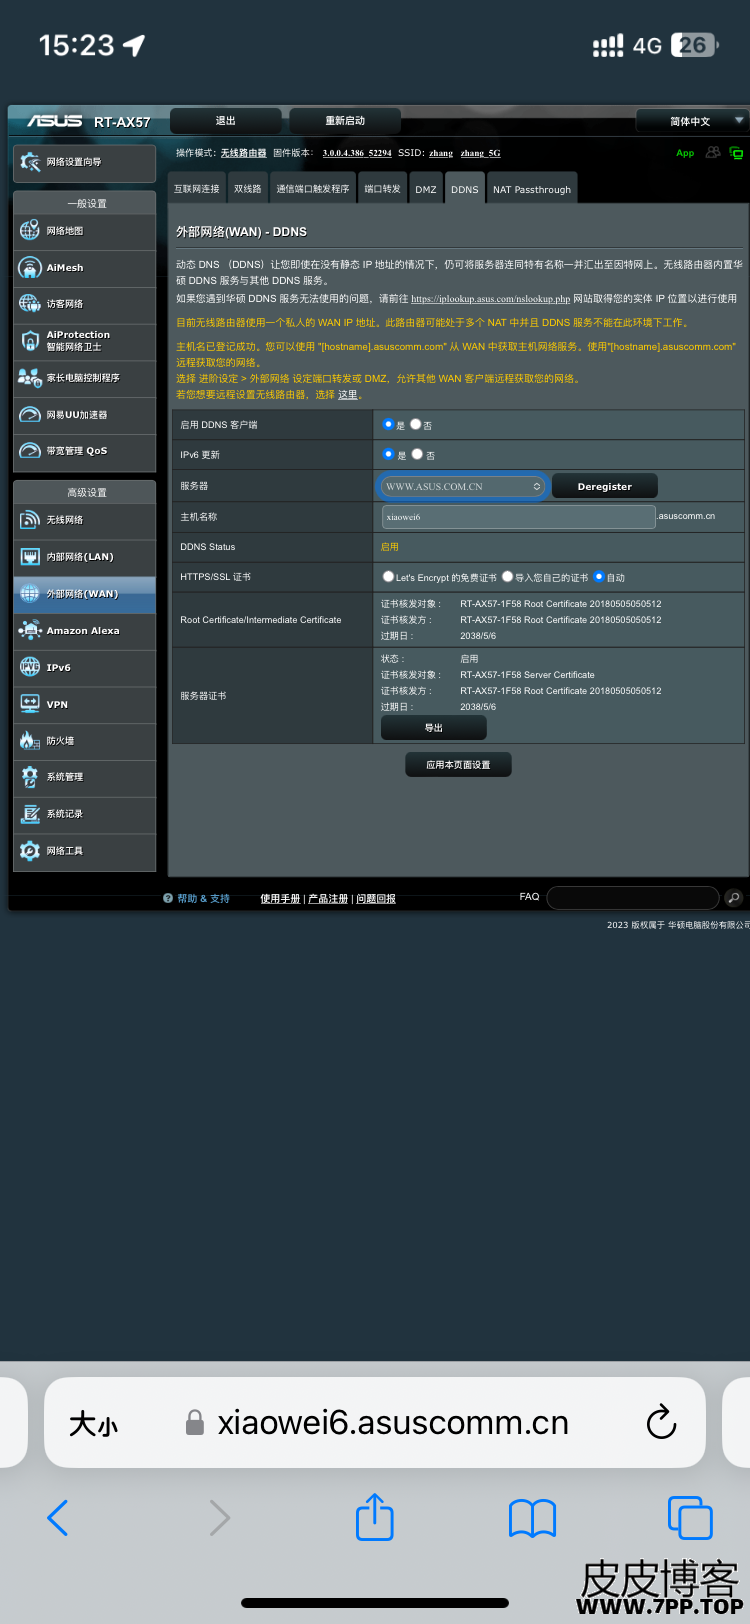
Task: Click 导出 export certificate button
Action: (434, 728)
